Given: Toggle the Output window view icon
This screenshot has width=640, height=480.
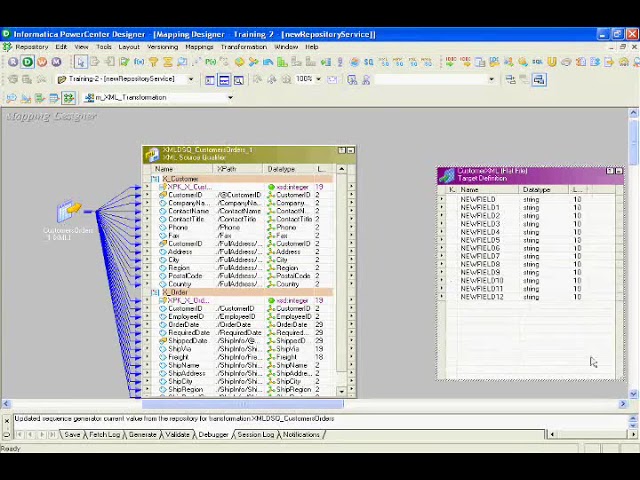Looking at the screenshot, I should pyautogui.click(x=224, y=80).
